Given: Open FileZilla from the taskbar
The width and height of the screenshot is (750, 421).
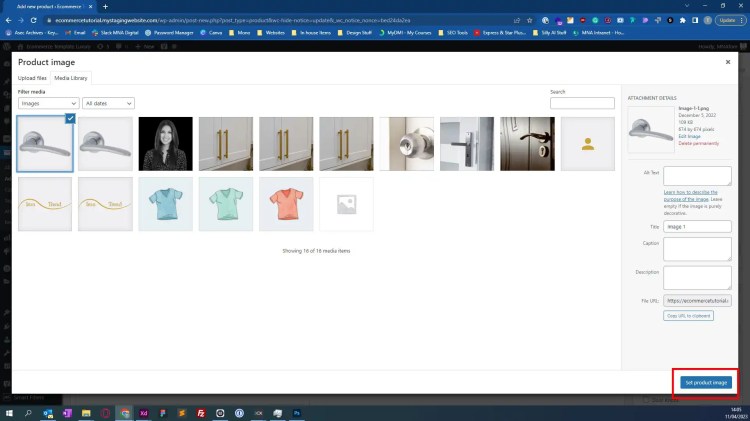Looking at the screenshot, I should (201, 413).
